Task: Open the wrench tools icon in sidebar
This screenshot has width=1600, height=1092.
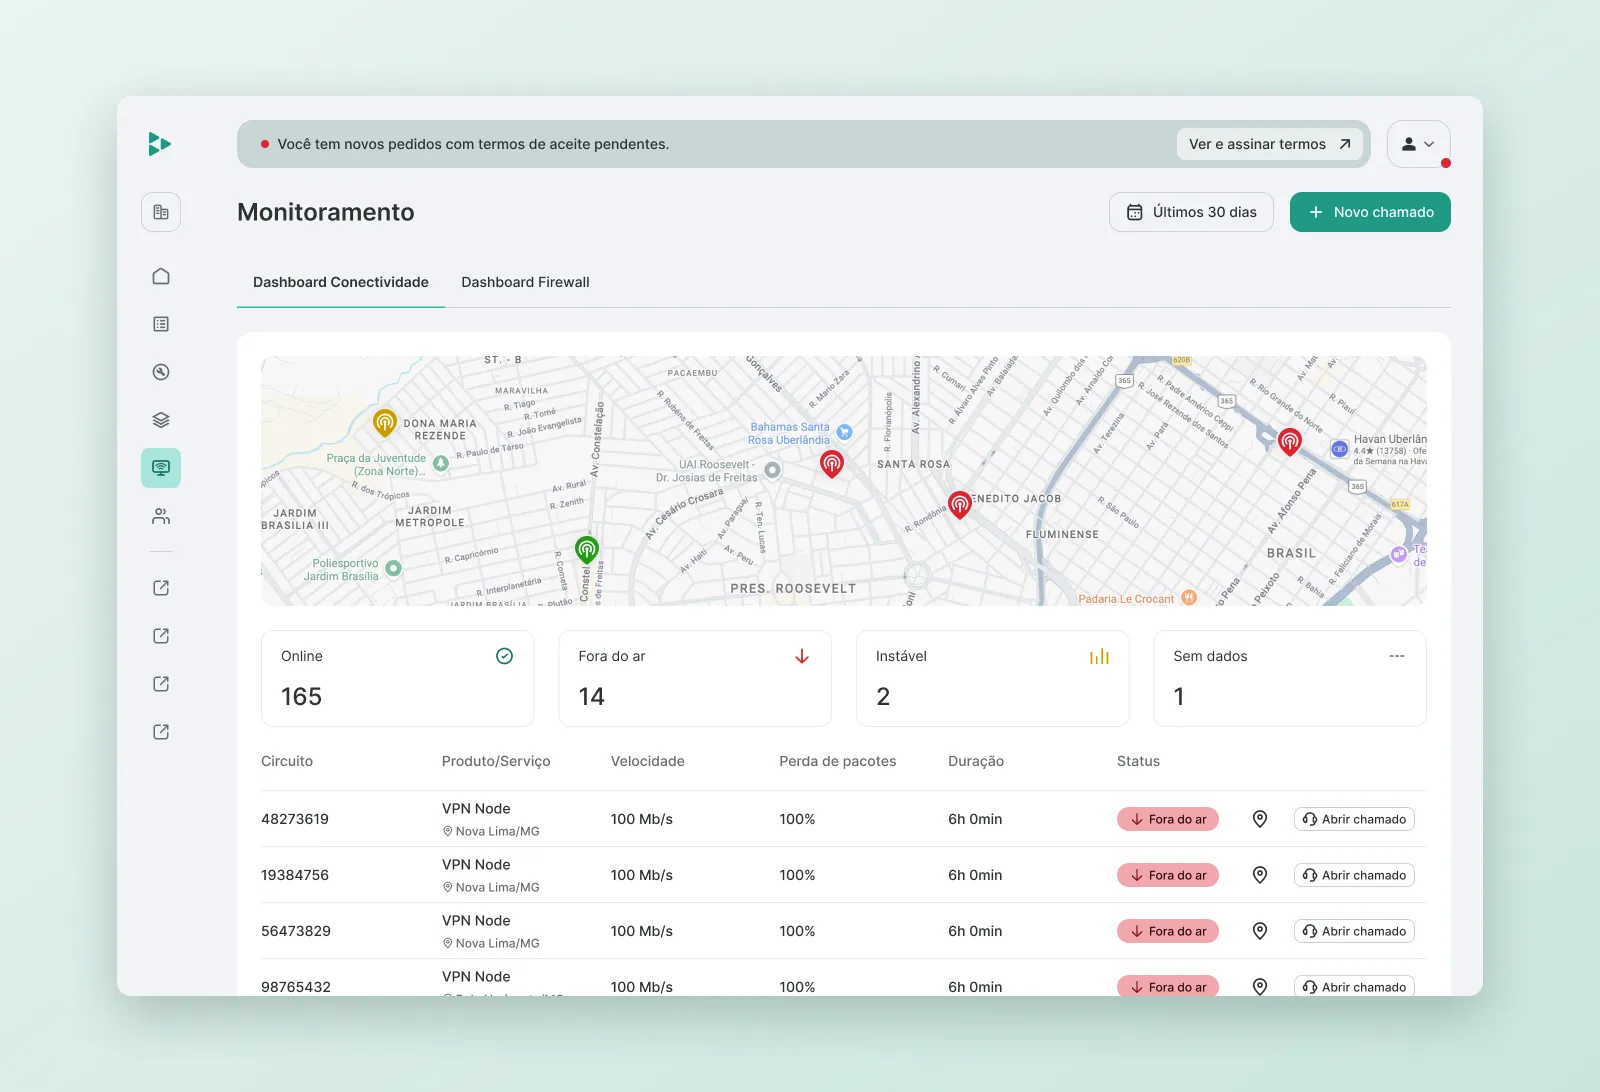Action: (161, 372)
